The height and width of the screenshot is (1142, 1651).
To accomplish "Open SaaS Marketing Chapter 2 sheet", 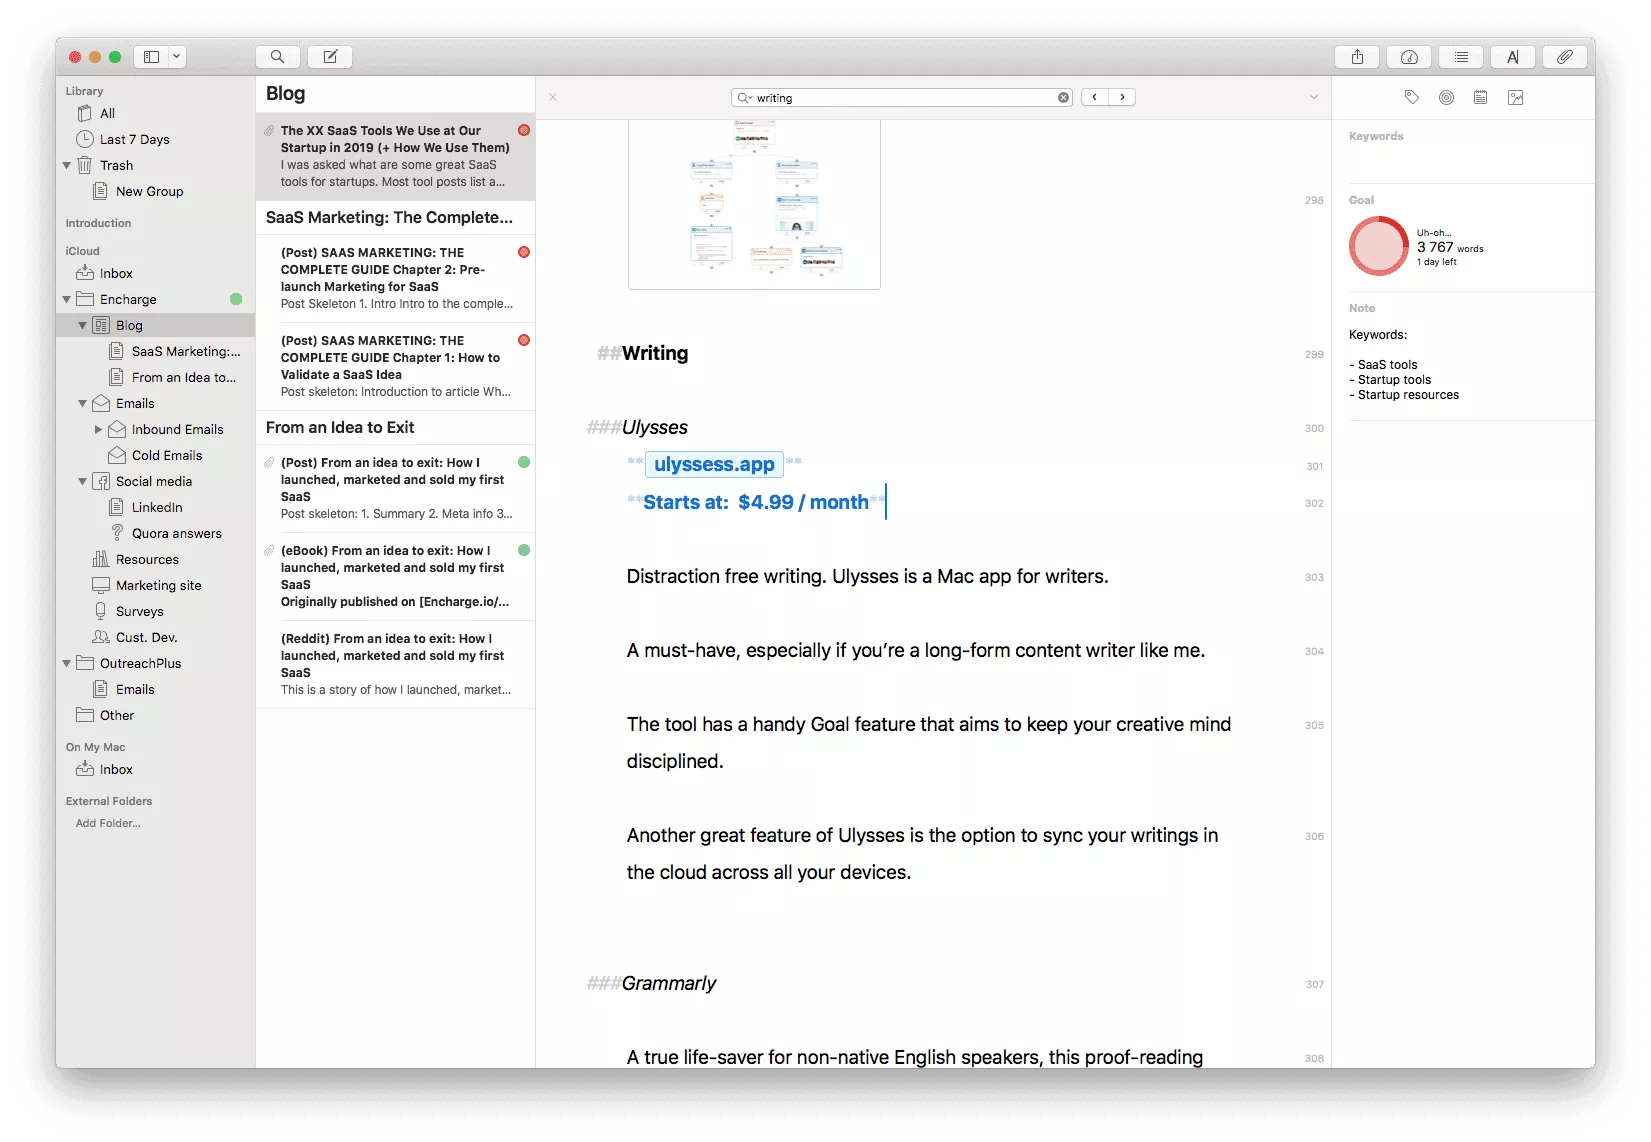I will (396, 278).
